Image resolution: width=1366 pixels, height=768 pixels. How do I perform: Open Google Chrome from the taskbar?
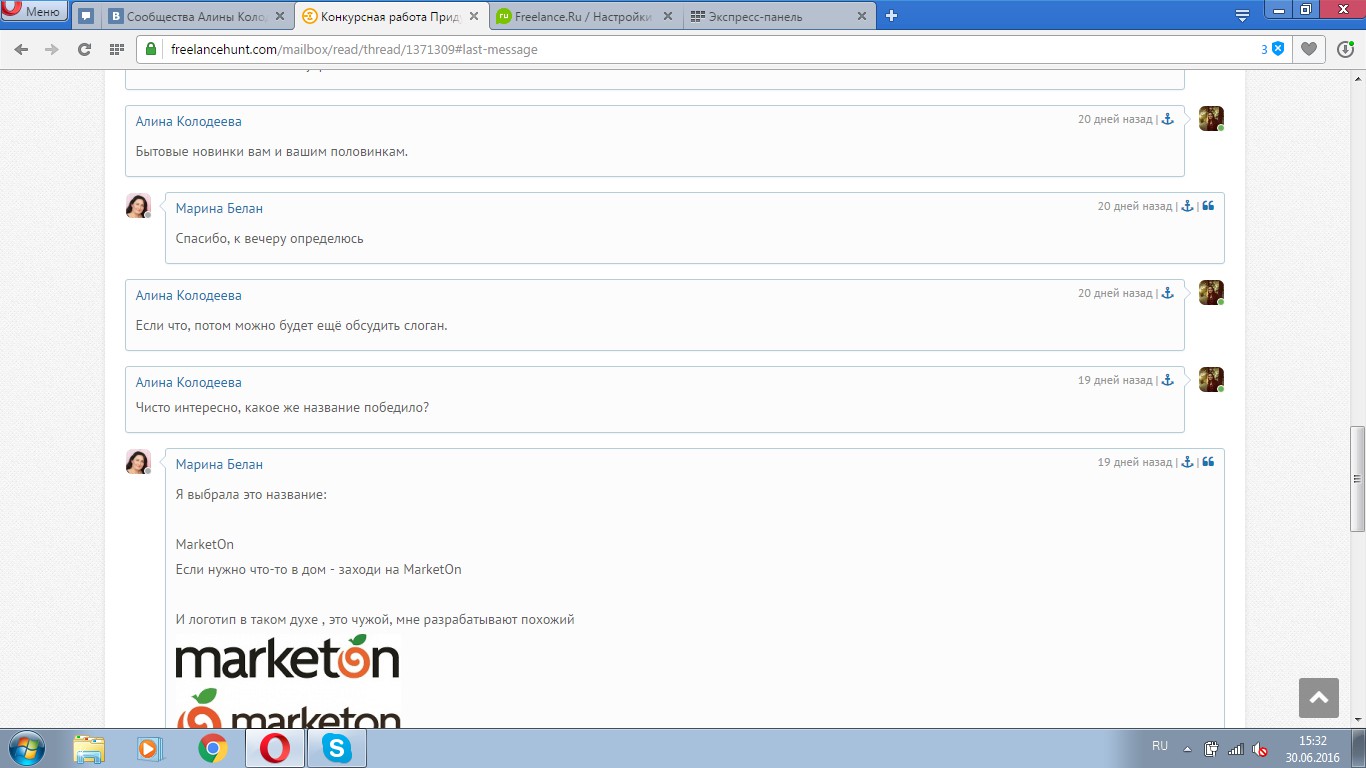click(x=212, y=748)
